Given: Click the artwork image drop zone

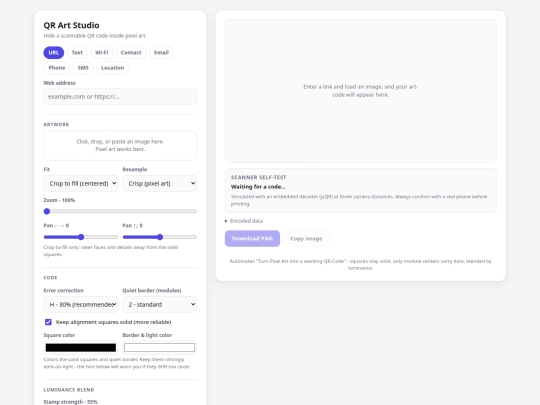Looking at the screenshot, I should [x=120, y=145].
